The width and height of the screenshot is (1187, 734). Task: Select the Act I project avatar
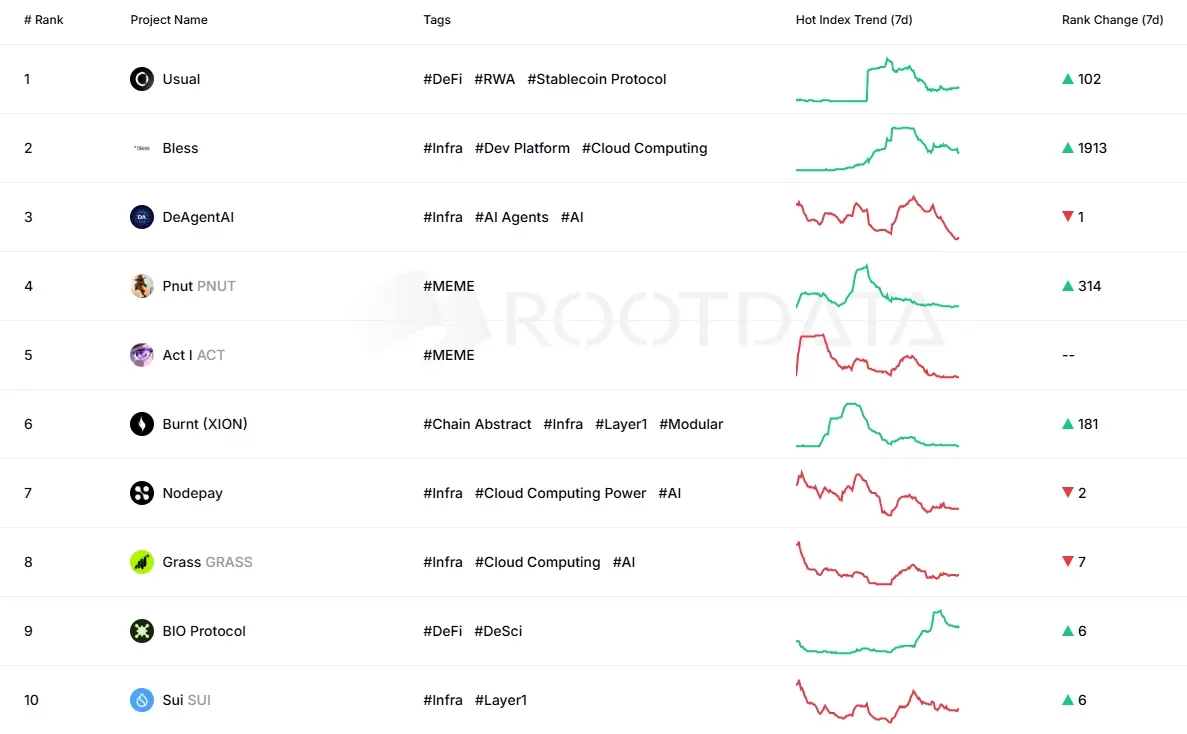(x=140, y=355)
